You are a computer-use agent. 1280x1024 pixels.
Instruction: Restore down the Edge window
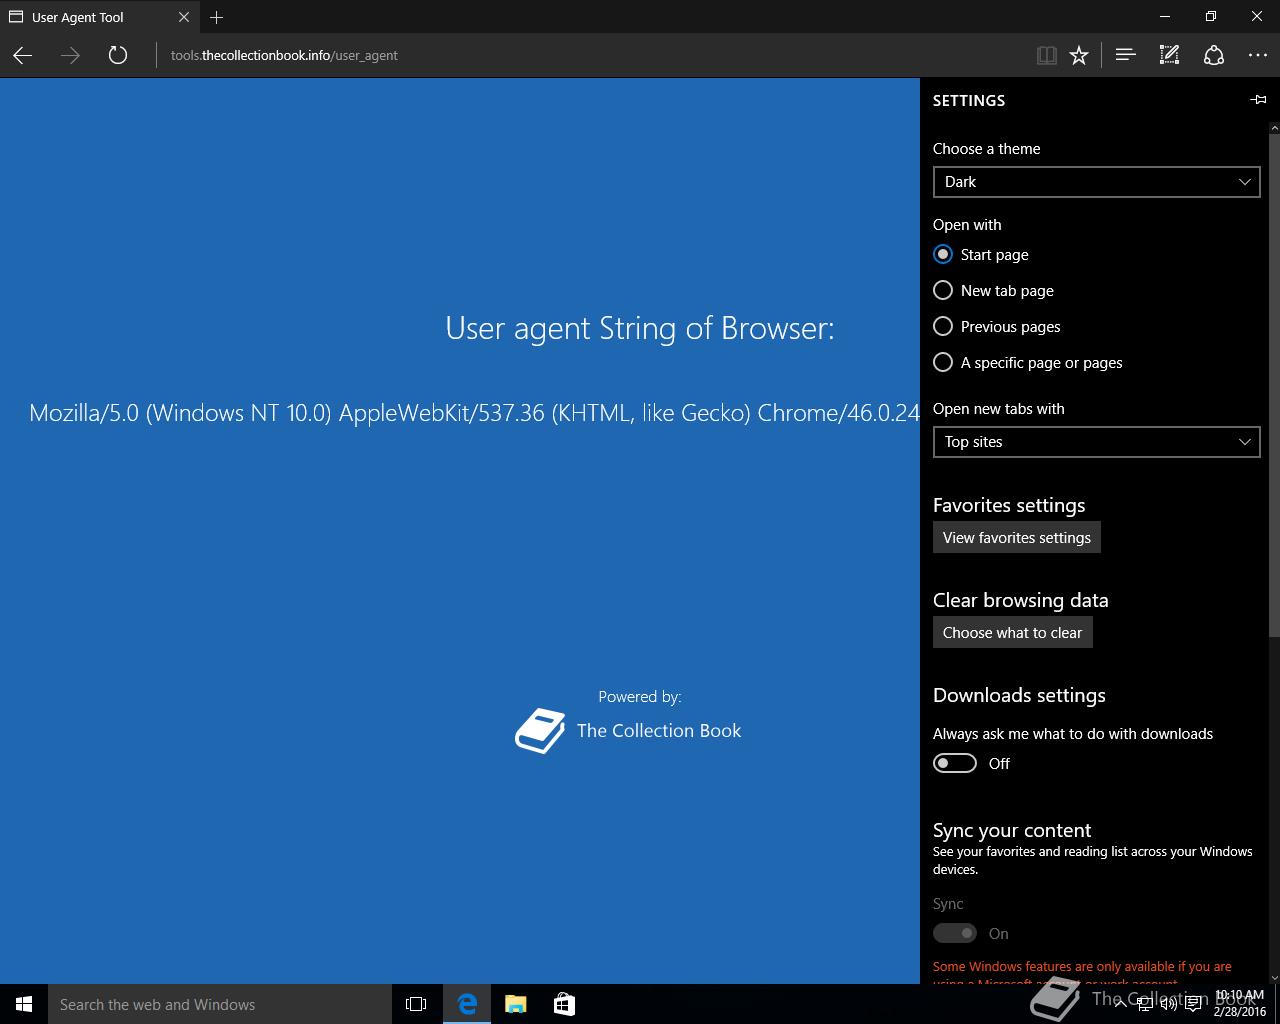1211,17
